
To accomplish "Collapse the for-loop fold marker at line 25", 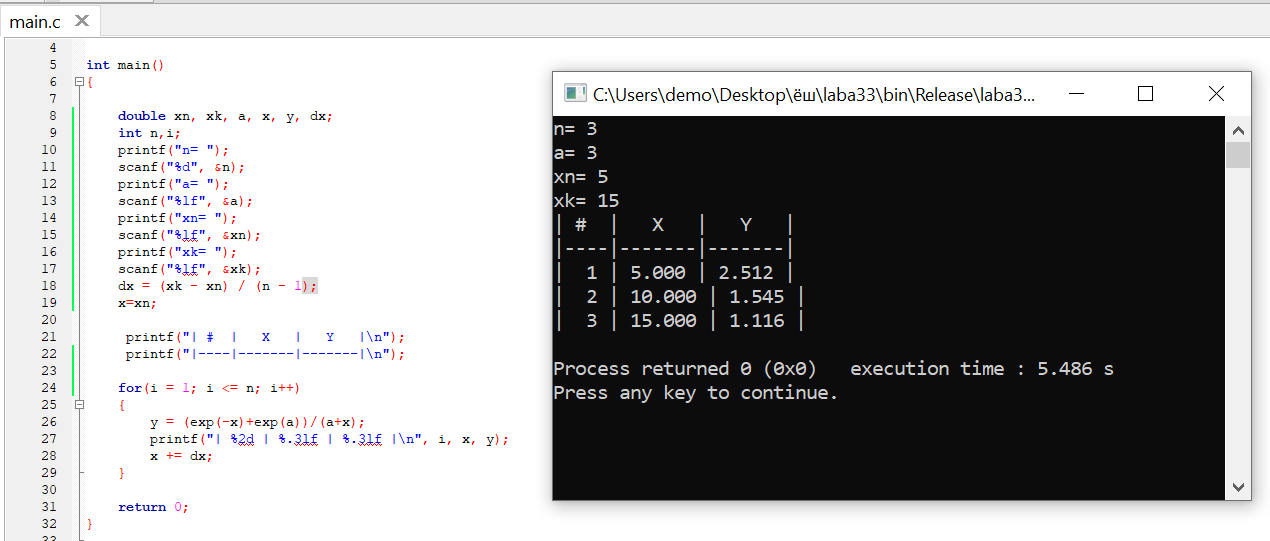I will pyautogui.click(x=79, y=405).
